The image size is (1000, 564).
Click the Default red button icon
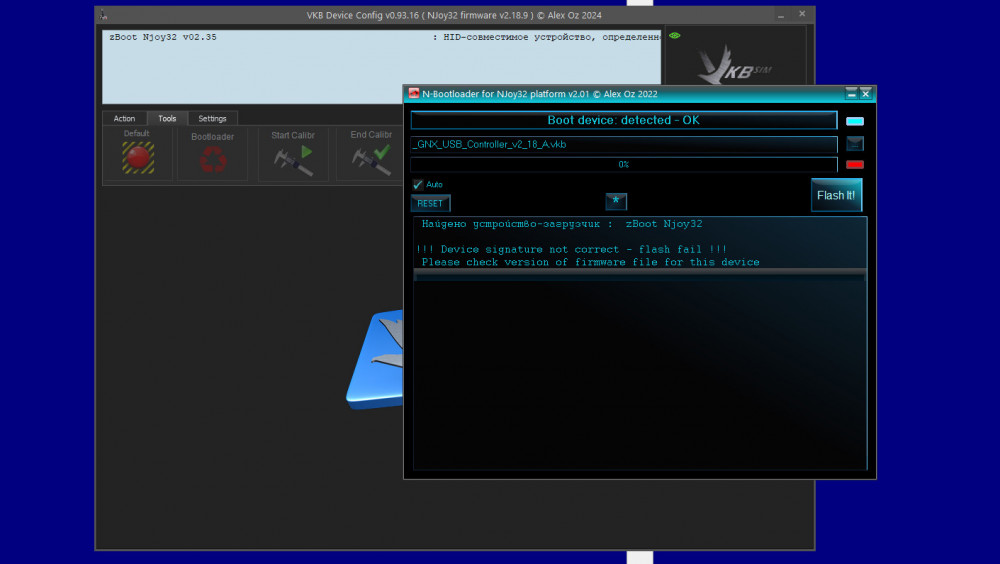pyautogui.click(x=138, y=158)
